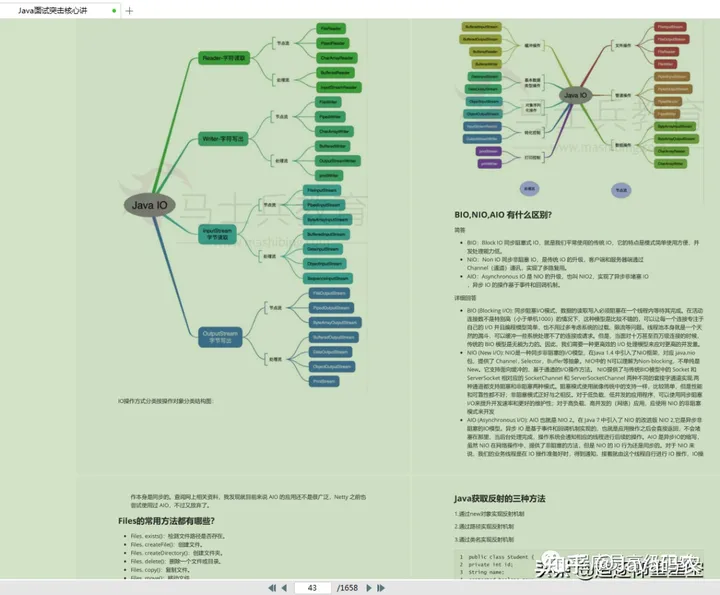Click the code line public class Student {
The image size is (720, 595).
pos(501,557)
